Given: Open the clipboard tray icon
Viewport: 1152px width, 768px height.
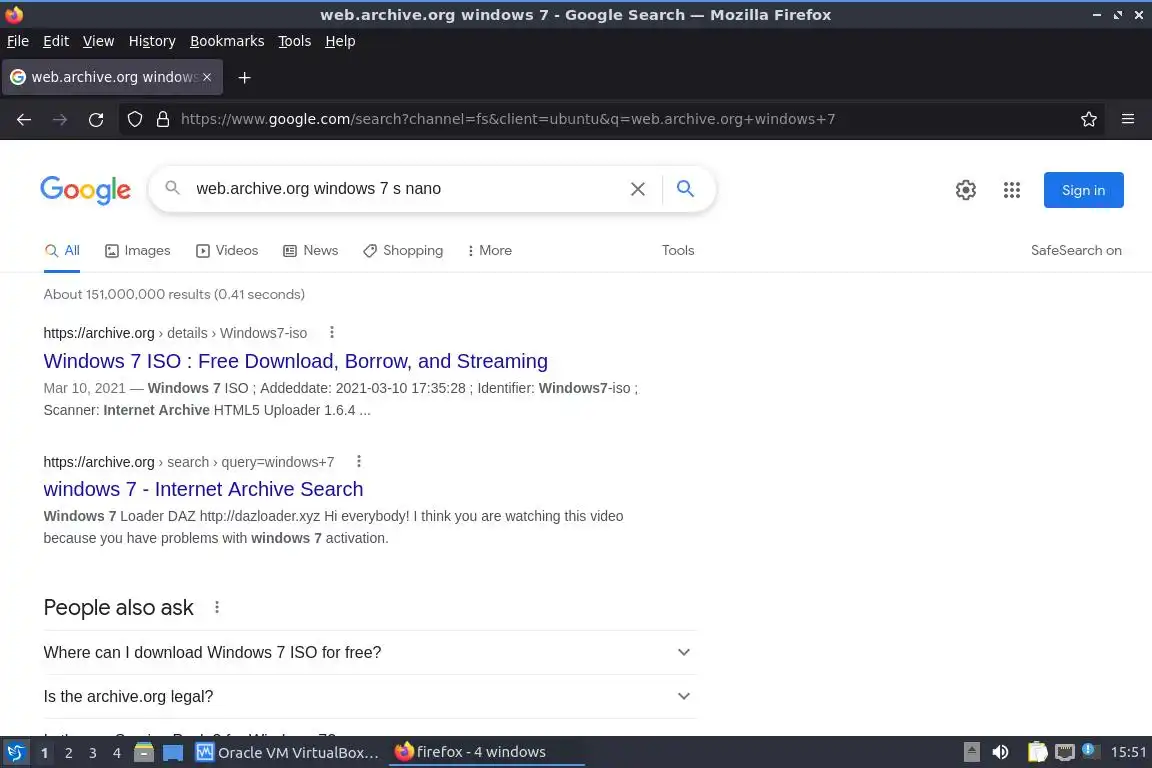Looking at the screenshot, I should coord(1037,752).
